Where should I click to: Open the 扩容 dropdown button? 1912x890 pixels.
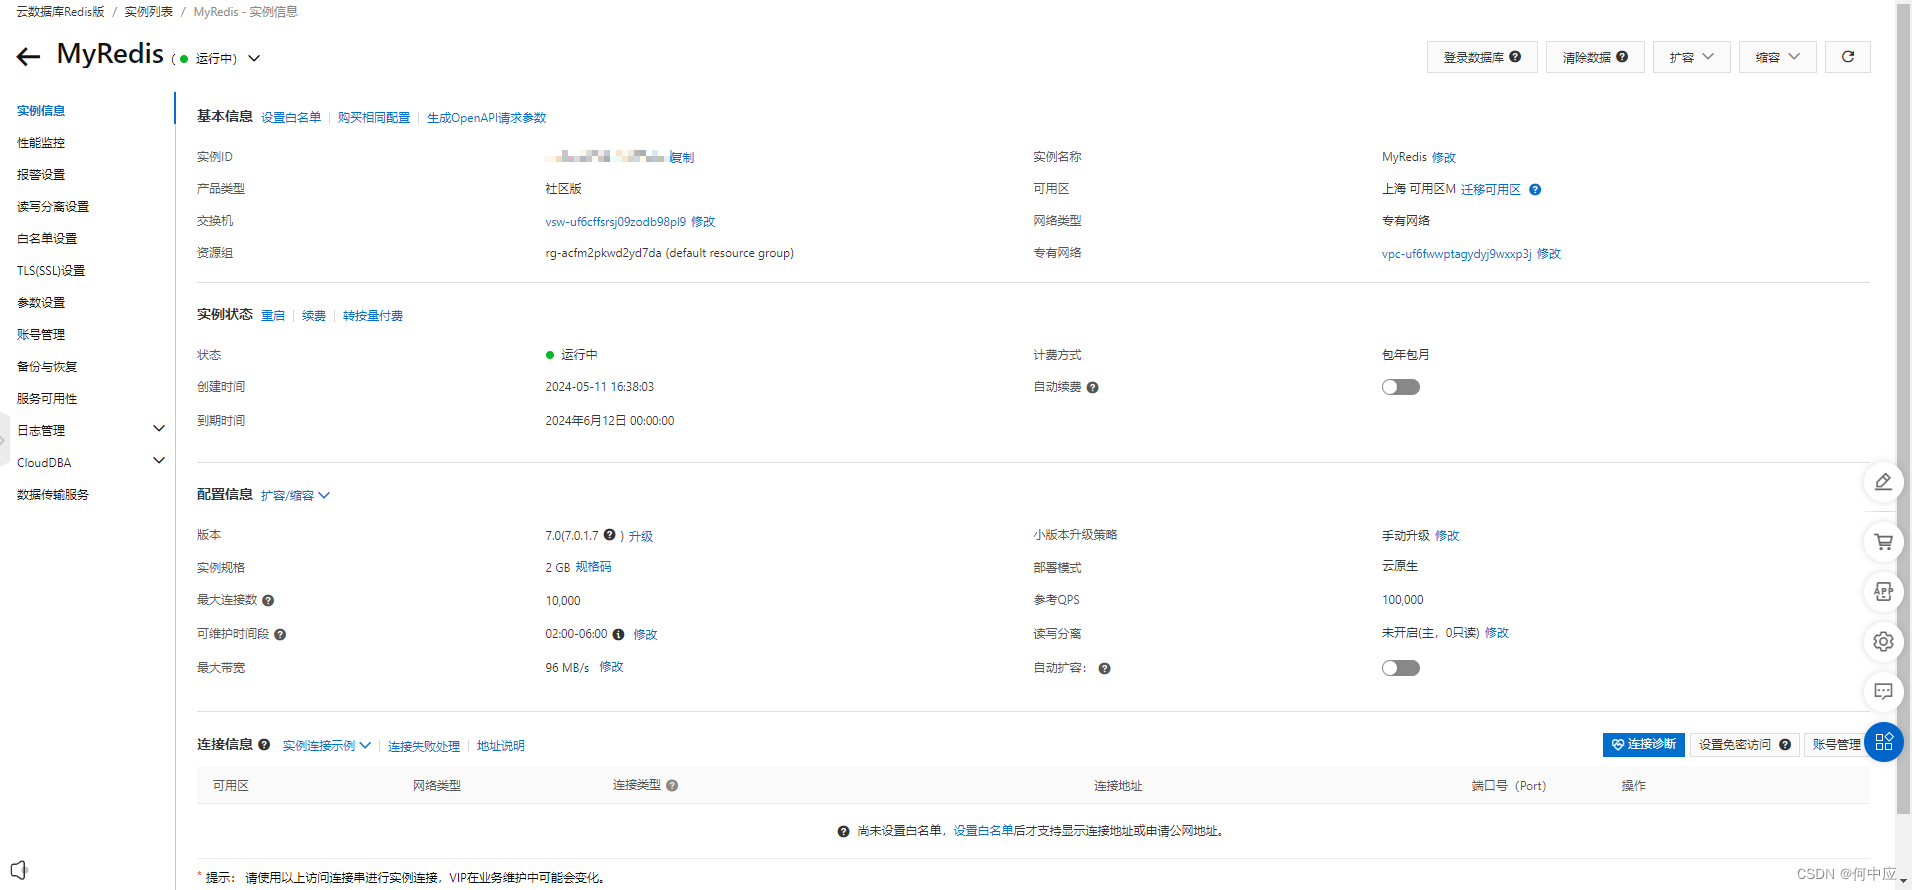click(x=1691, y=57)
